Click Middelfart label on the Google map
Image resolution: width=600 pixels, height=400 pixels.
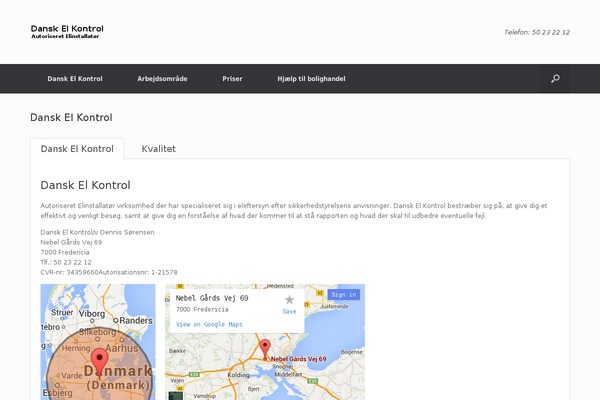[x=289, y=374]
